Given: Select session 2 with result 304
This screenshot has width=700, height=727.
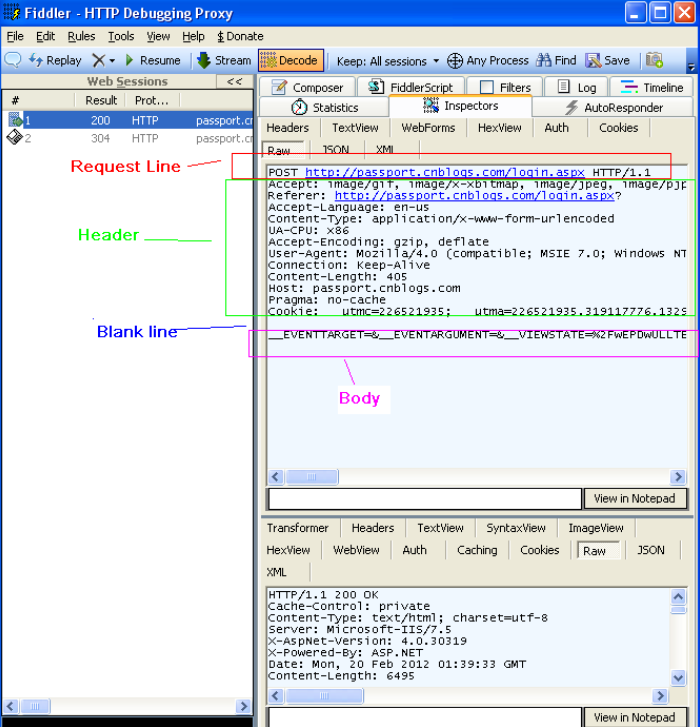Looking at the screenshot, I should [x=128, y=138].
